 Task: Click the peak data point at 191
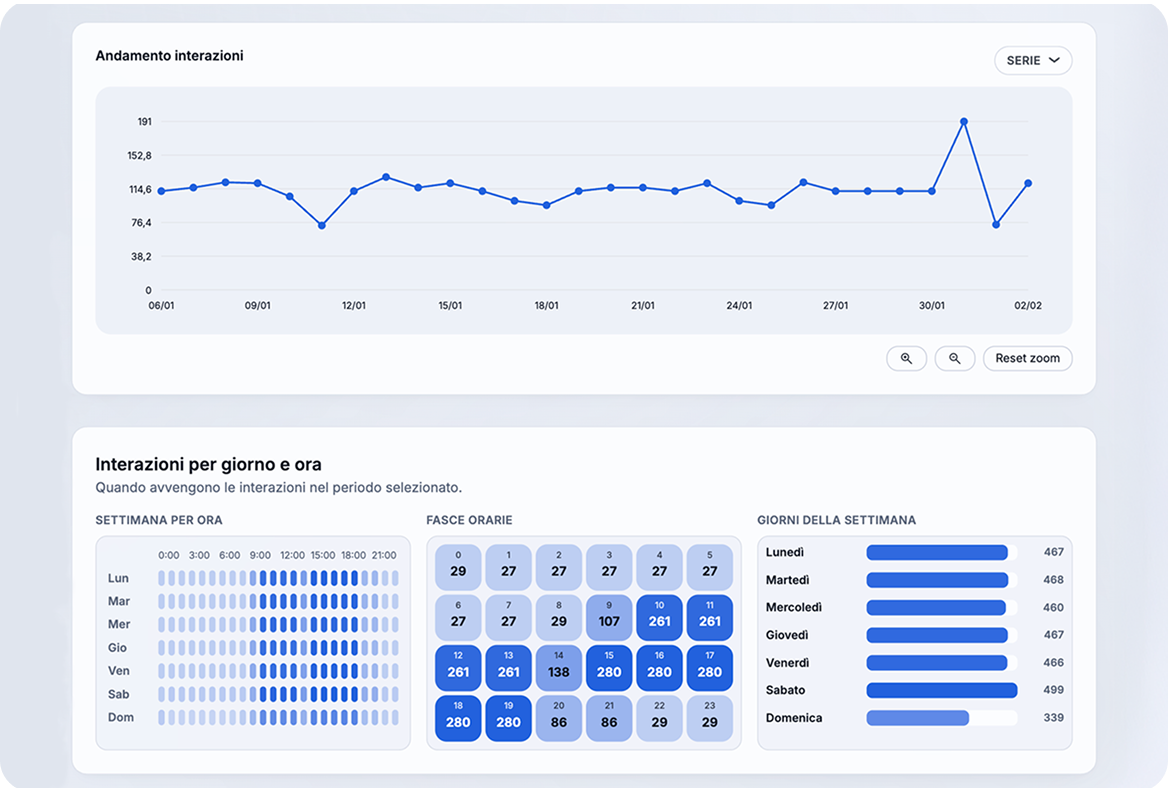coord(964,122)
